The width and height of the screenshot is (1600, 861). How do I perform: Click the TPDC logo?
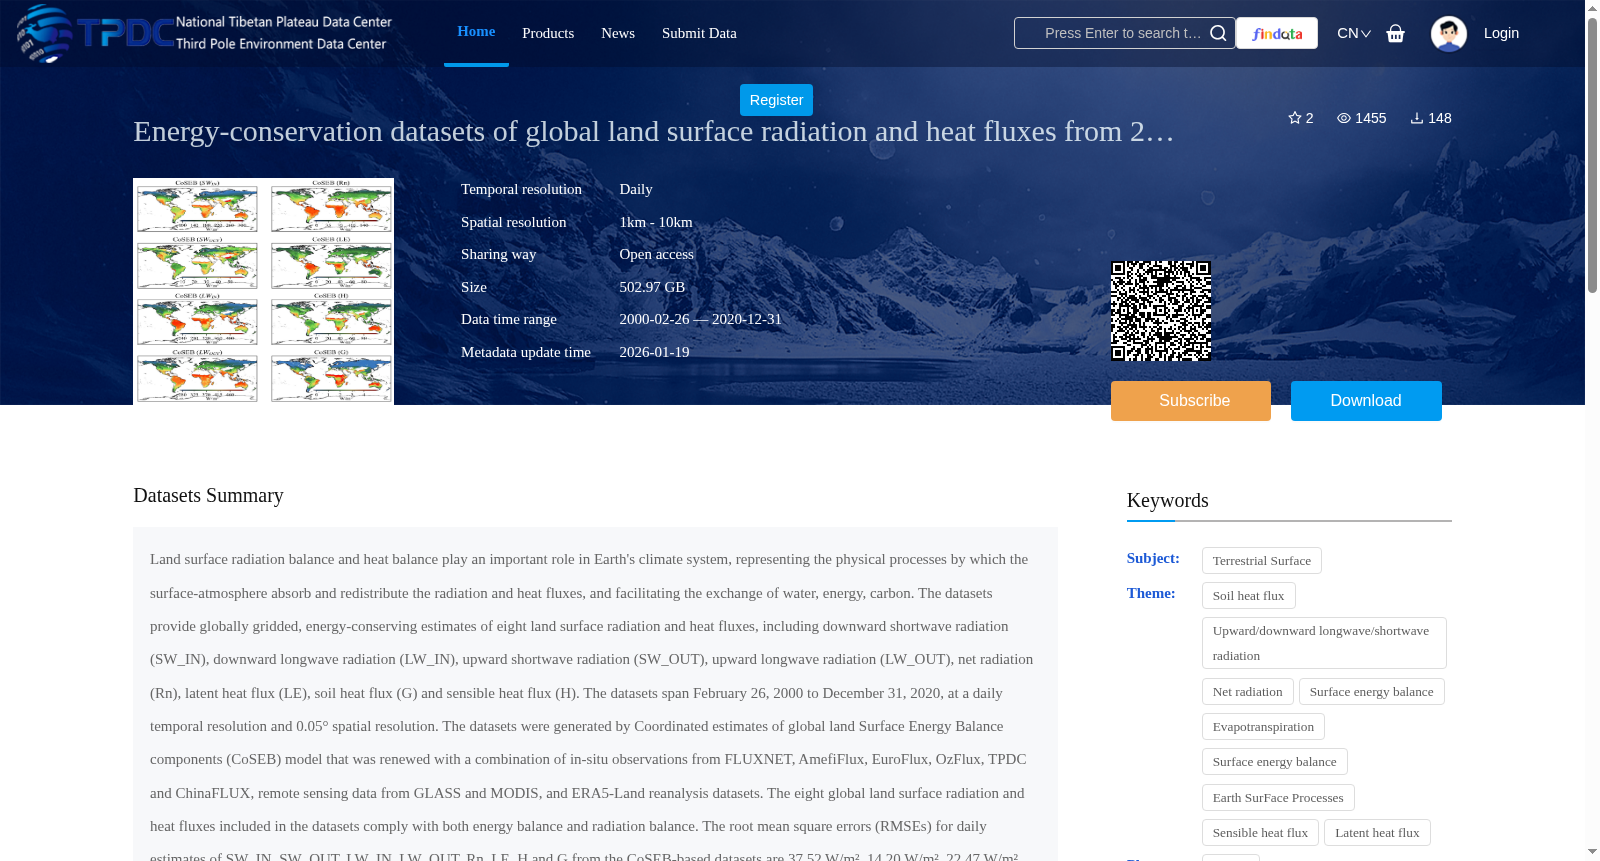click(x=204, y=33)
